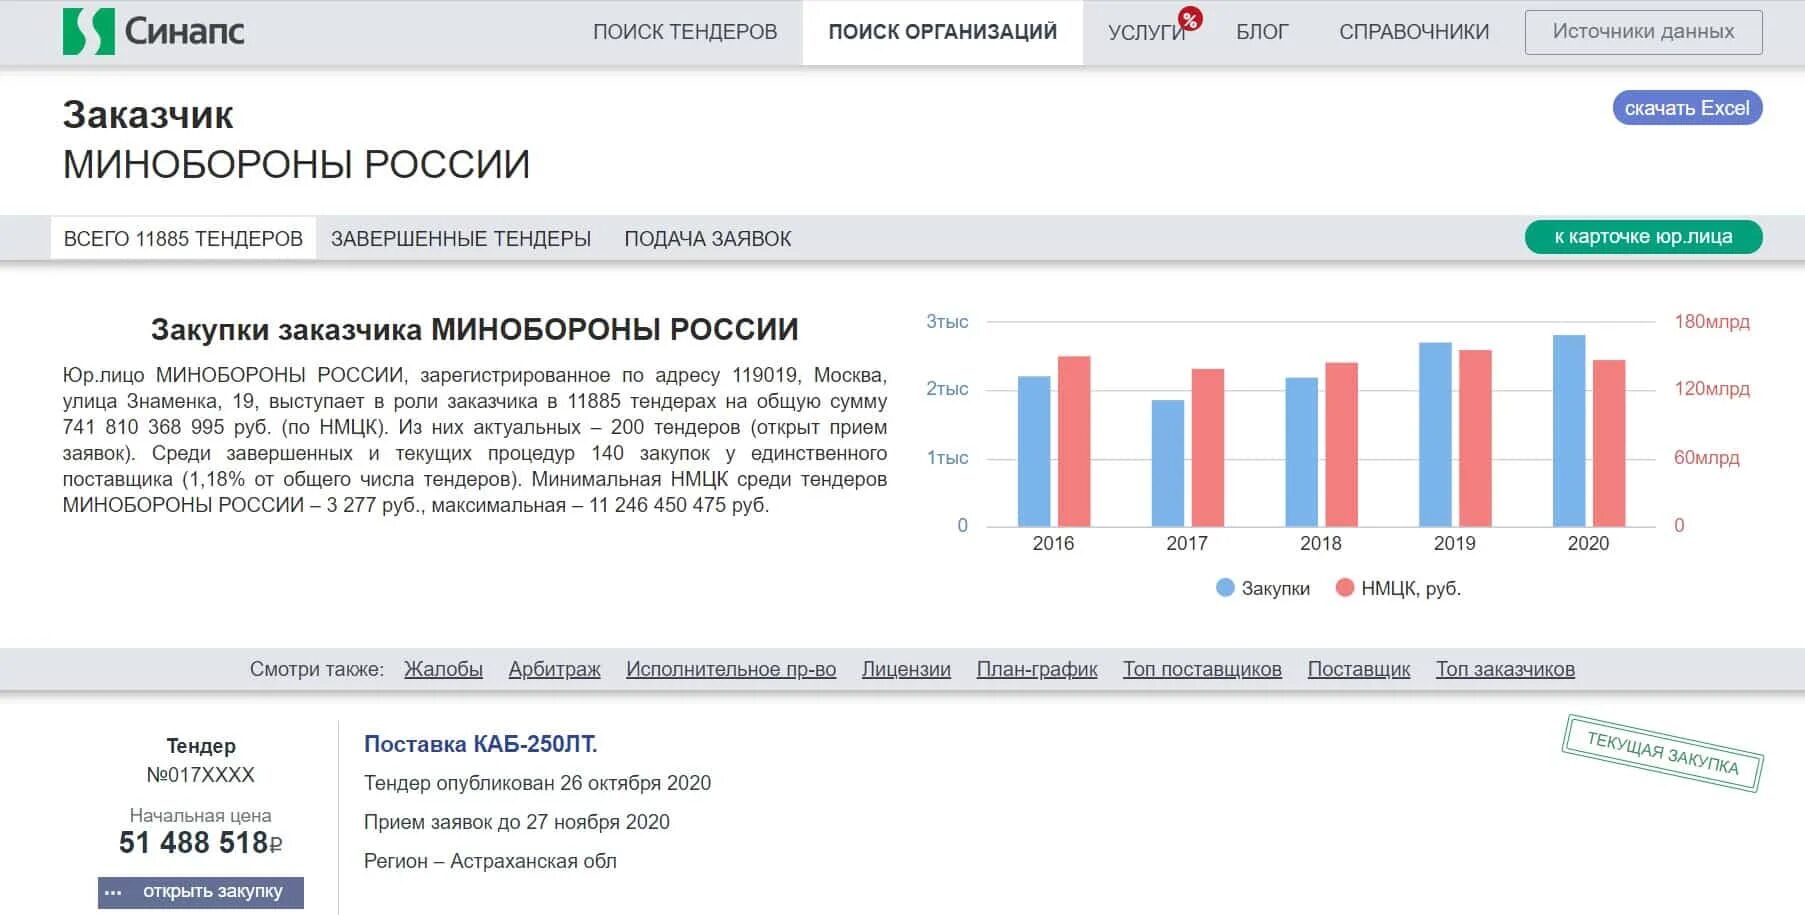
Task: Click к карточке юр.лица button
Action: pyautogui.click(x=1643, y=237)
